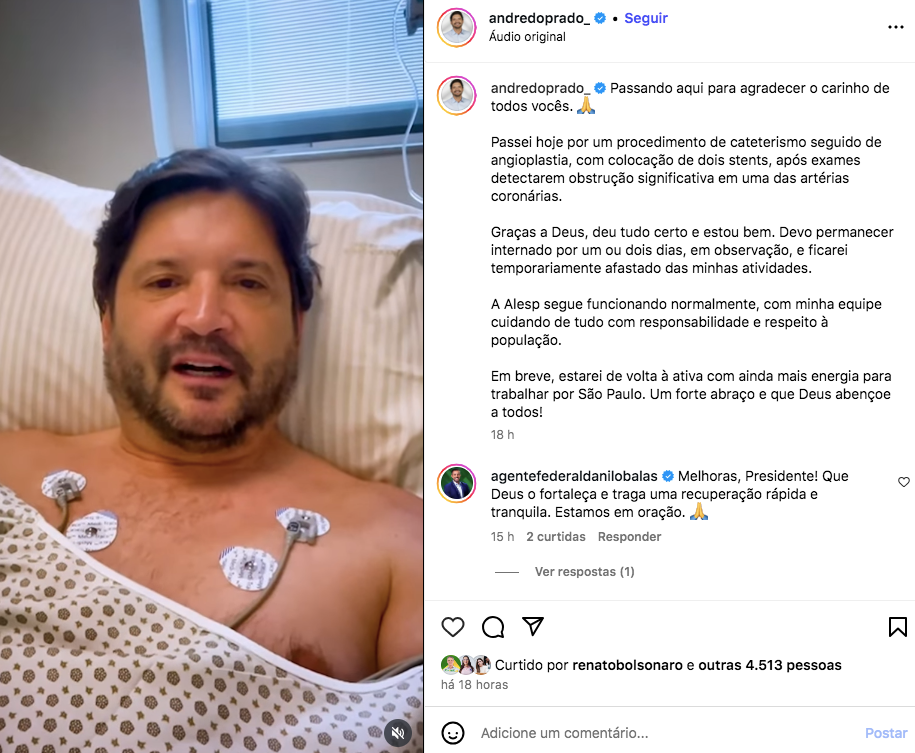Open the emoji picker smiley icon
Screen dimensions: 915x753
pos(453,733)
